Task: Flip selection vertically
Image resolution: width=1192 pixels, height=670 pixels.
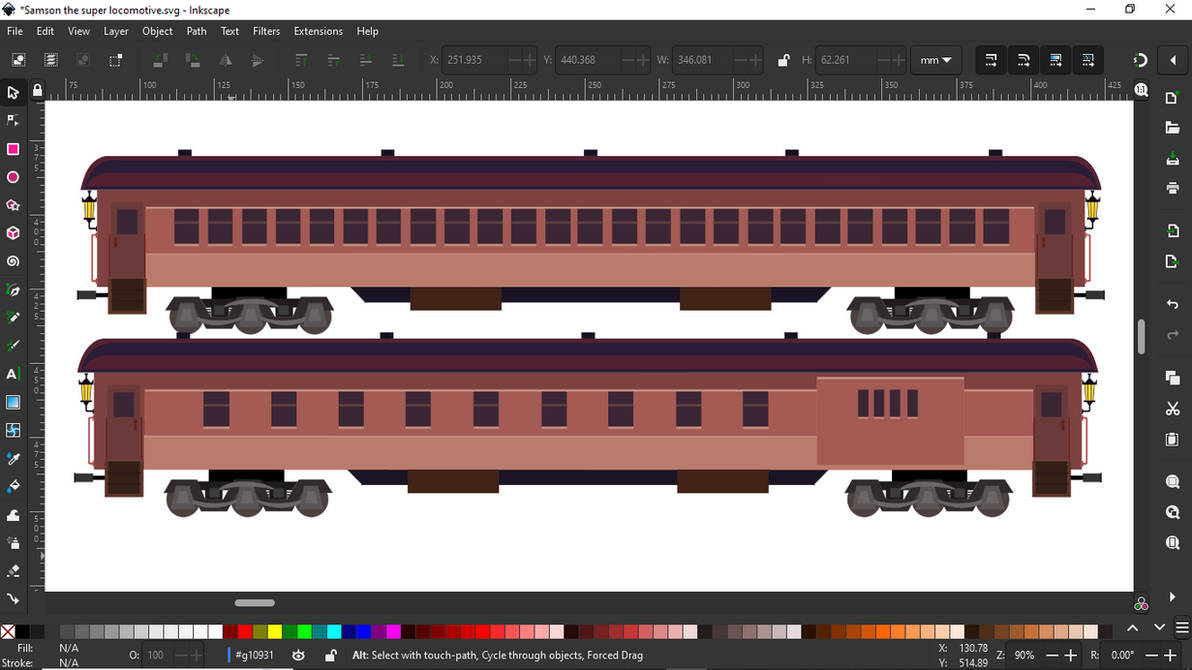Action: click(x=258, y=60)
